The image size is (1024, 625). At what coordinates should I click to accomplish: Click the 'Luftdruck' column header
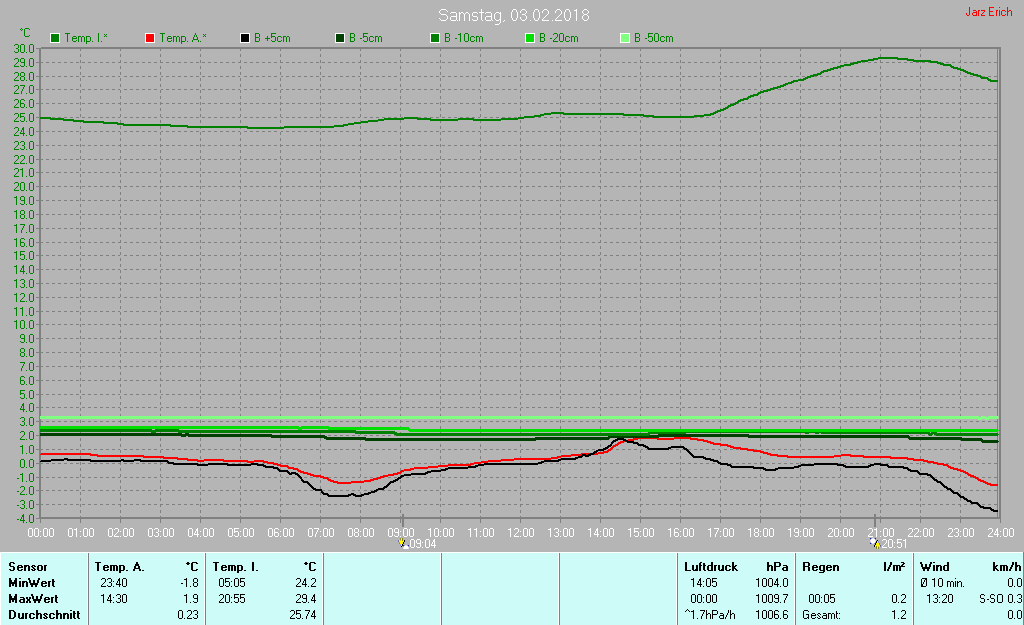(x=711, y=567)
